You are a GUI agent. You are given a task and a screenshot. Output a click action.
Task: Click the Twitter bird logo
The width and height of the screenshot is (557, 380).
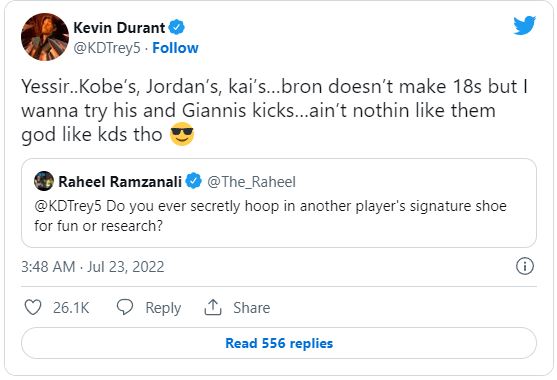524,25
